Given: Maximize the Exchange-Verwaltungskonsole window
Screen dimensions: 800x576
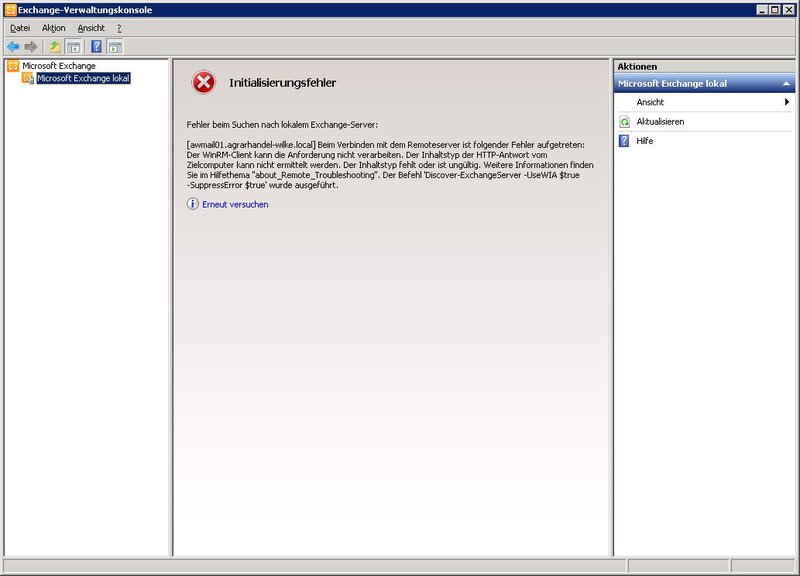Looking at the screenshot, I should (774, 10).
